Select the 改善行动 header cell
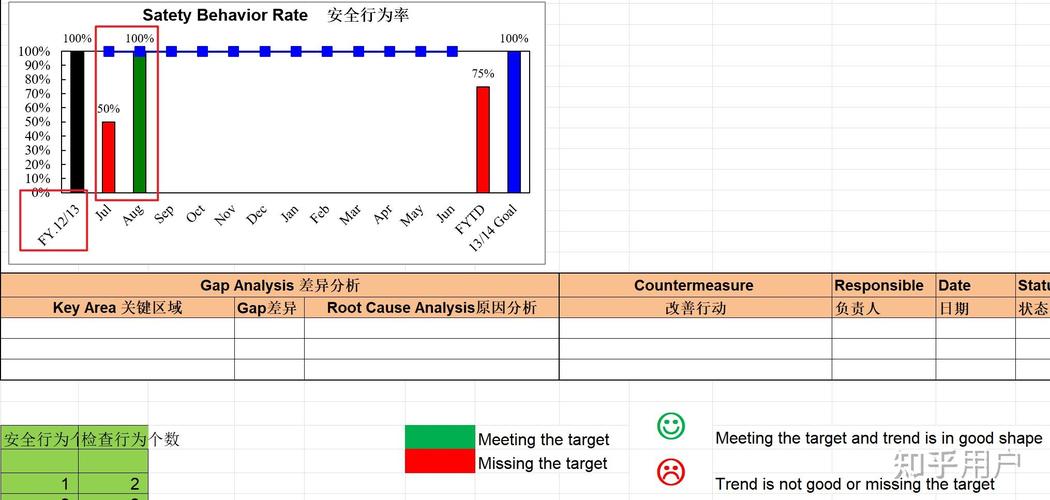Viewport: 1050px width, 500px height. [696, 307]
